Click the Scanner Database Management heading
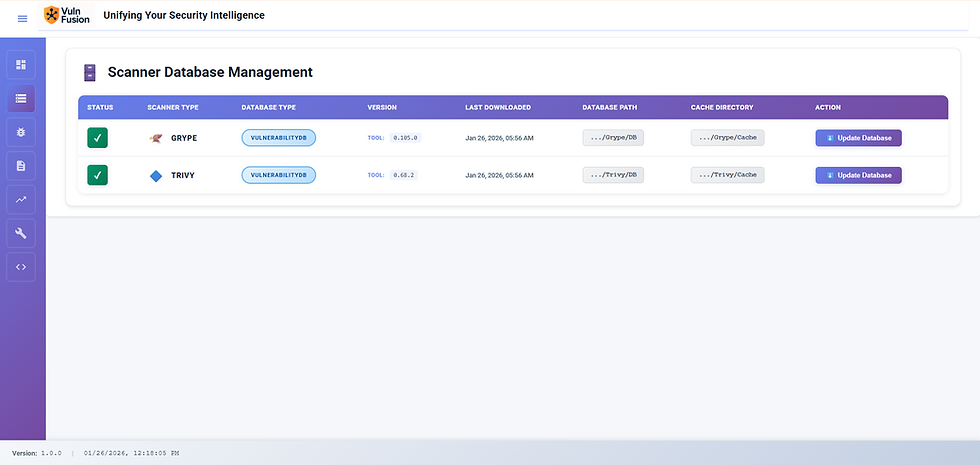Viewport: 980px width, 465px height. (x=210, y=72)
